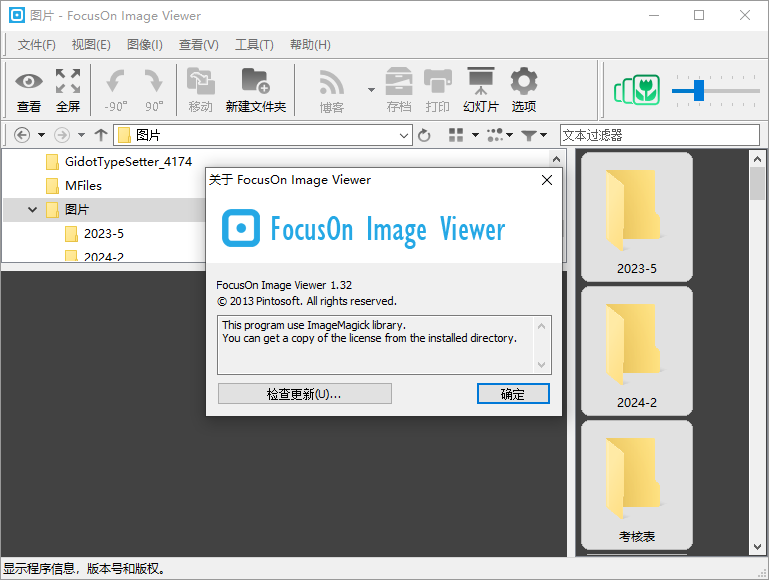Select the partly hidden 2024-2 folder in tree
The height and width of the screenshot is (580, 769).
tap(103, 255)
